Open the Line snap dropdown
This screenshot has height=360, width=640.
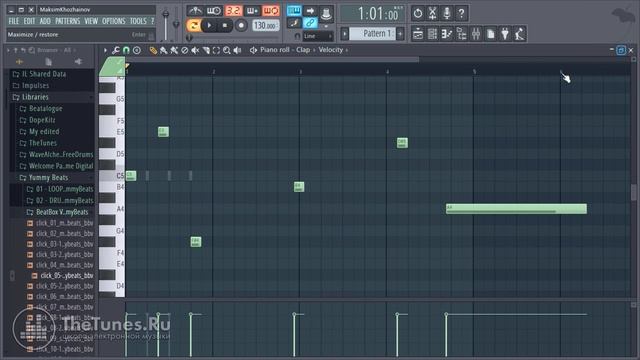pyautogui.click(x=318, y=36)
